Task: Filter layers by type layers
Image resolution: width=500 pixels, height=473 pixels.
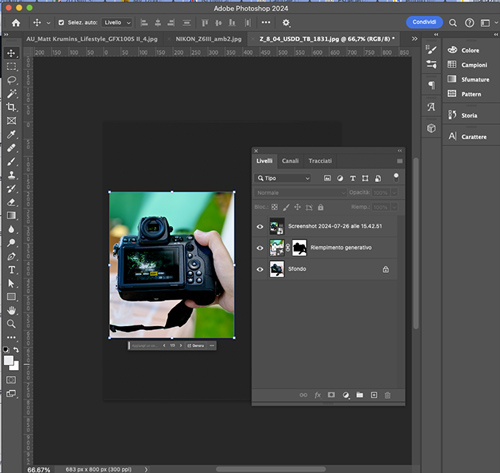Action: pos(353,178)
